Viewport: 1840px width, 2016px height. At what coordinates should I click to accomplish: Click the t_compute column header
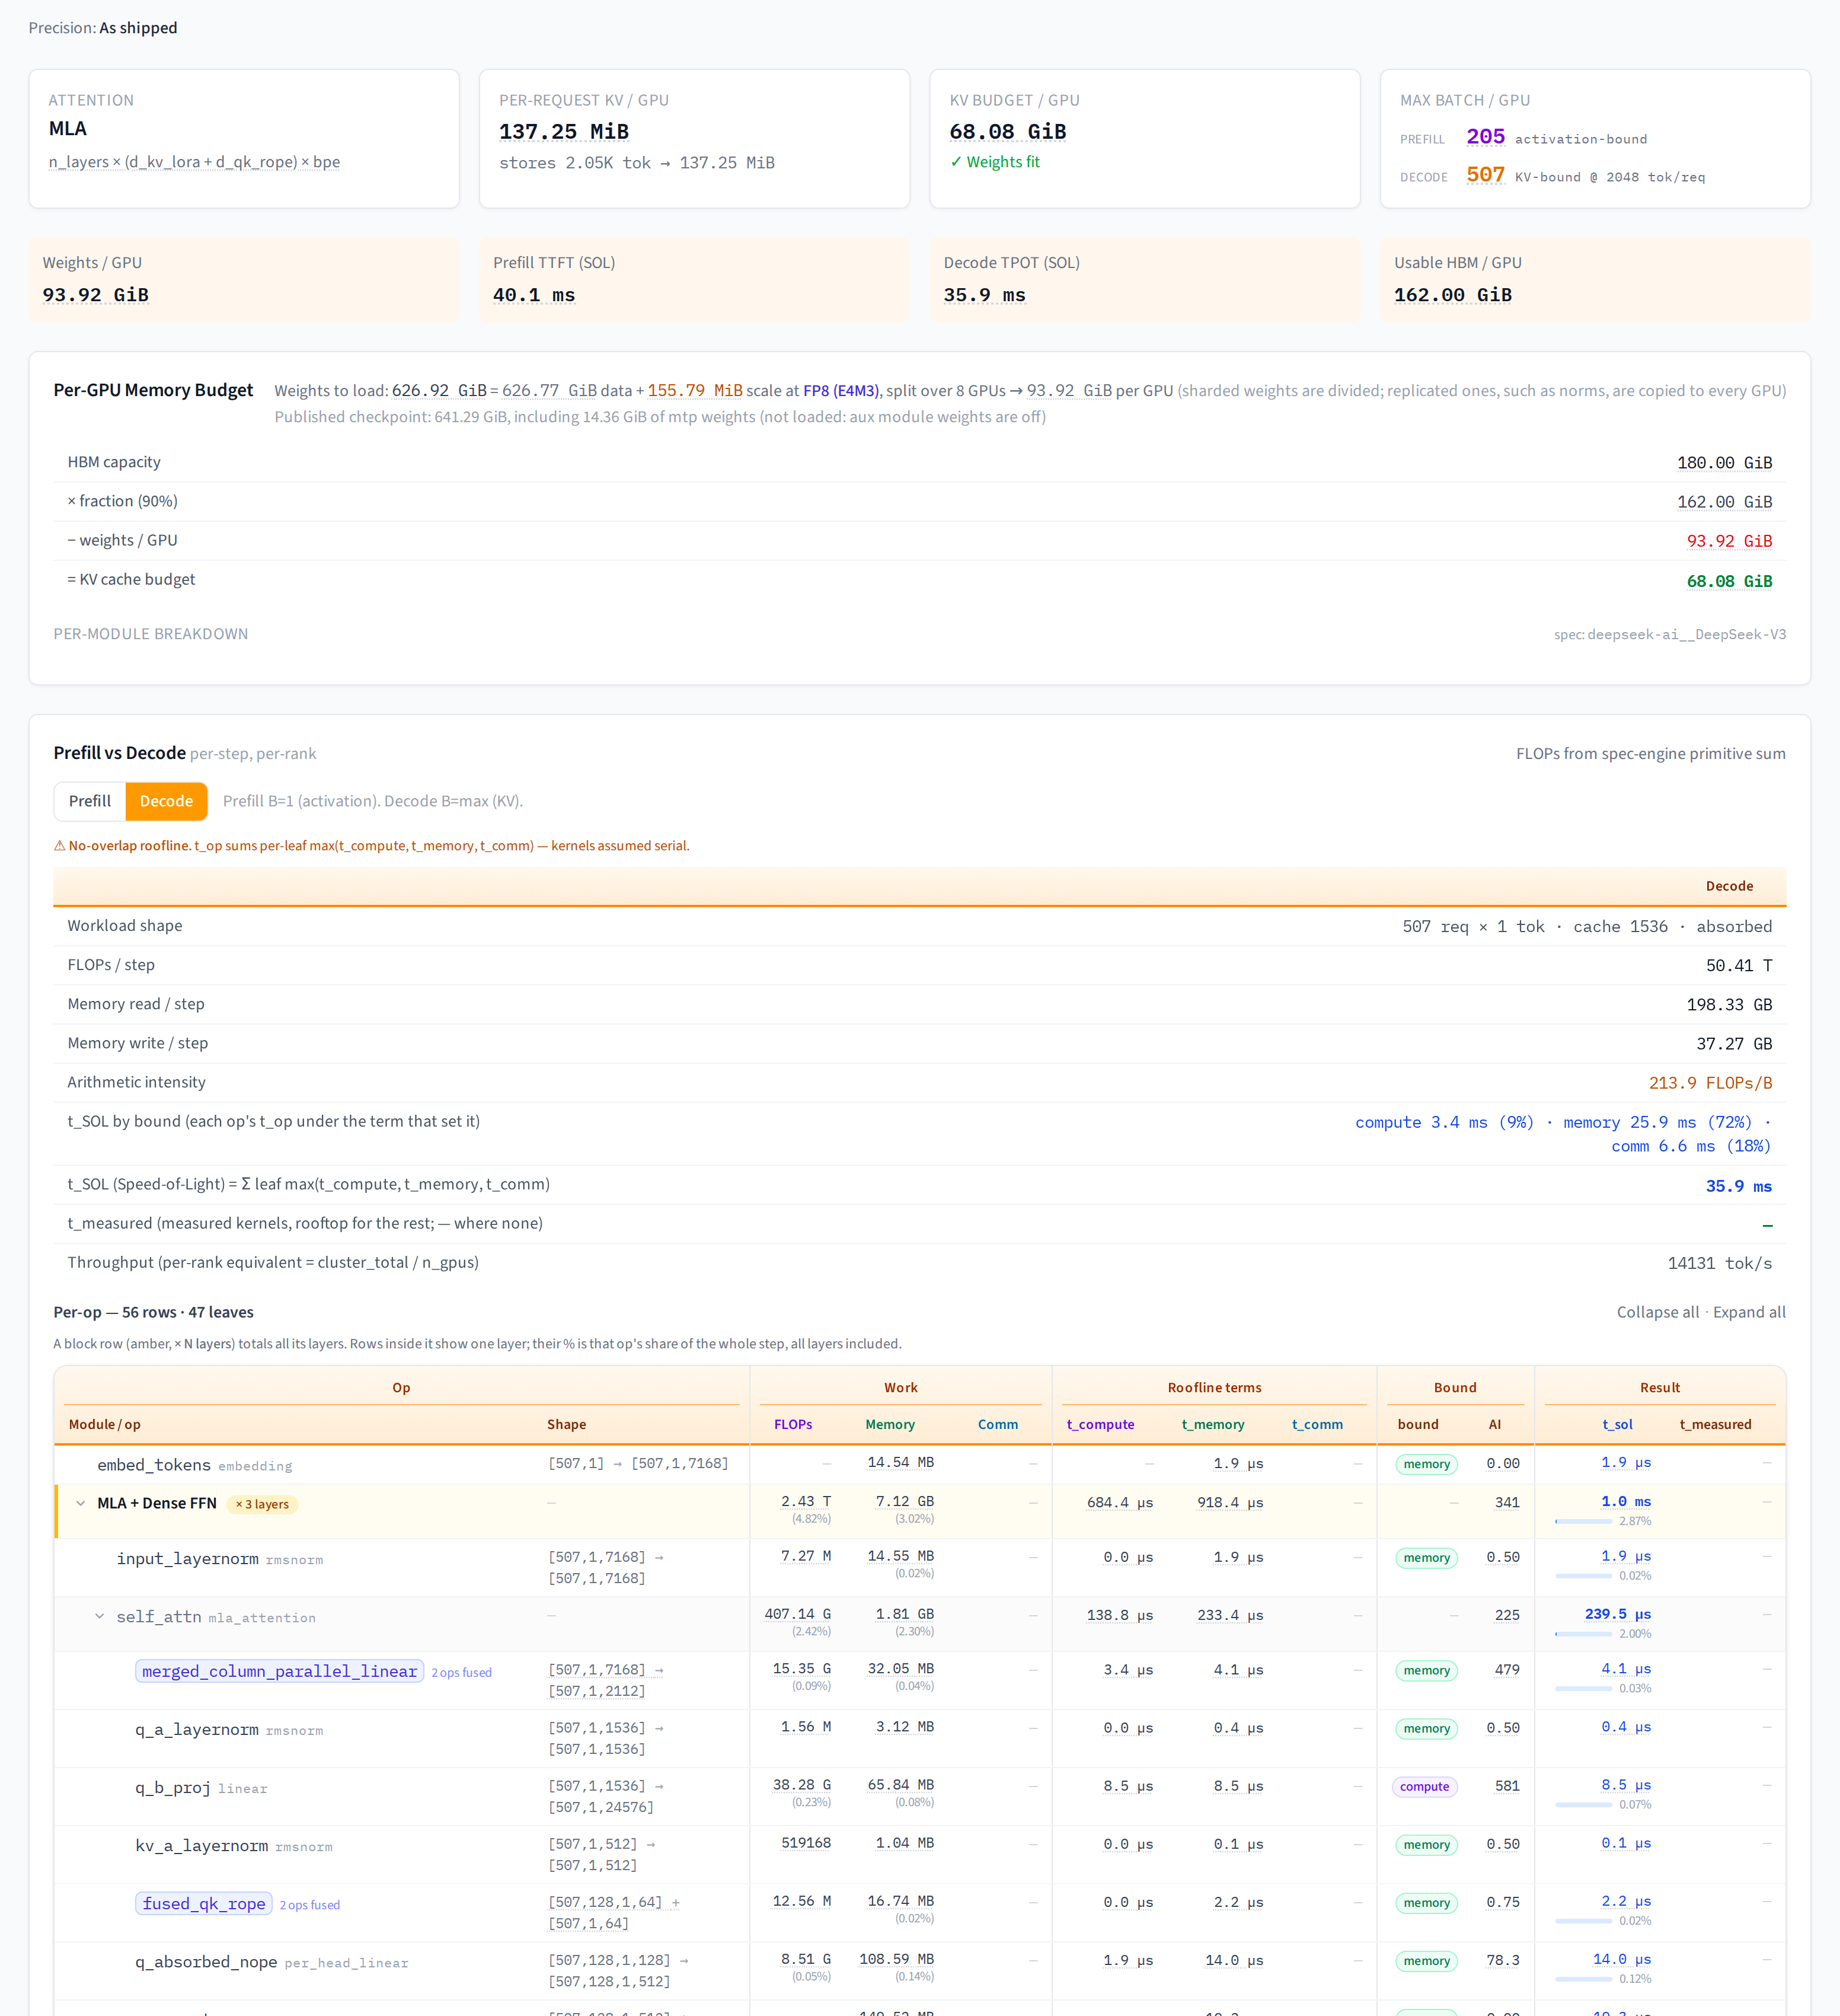point(1100,1424)
